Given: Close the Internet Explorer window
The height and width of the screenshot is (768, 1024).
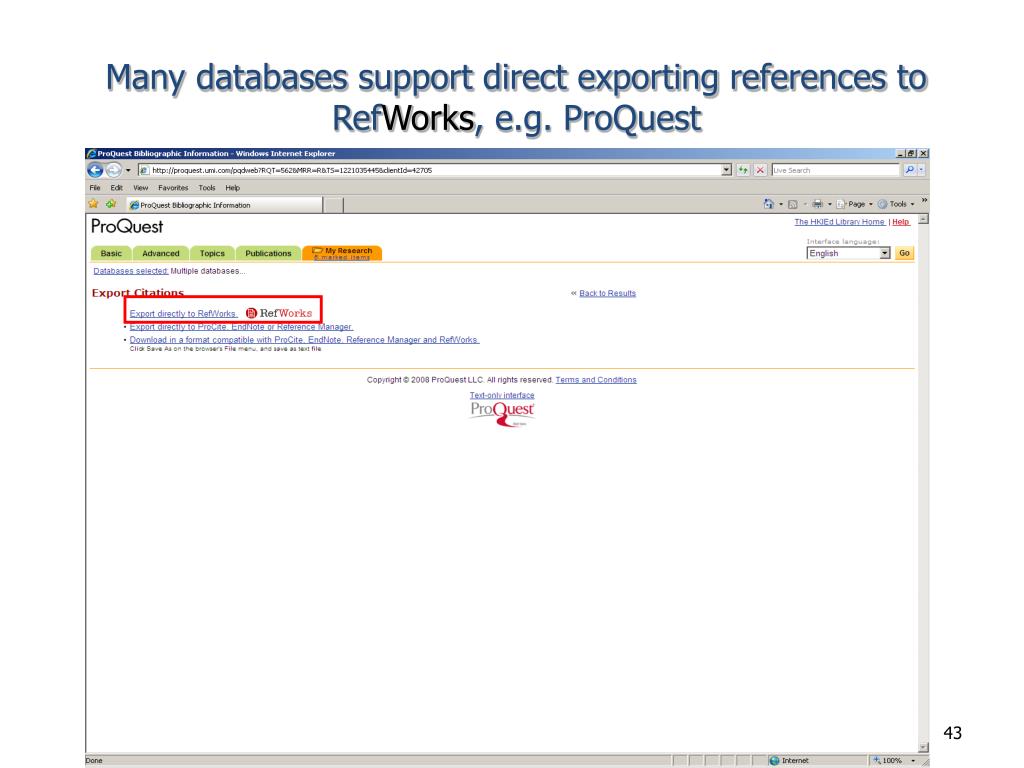Looking at the screenshot, I should 923,153.
